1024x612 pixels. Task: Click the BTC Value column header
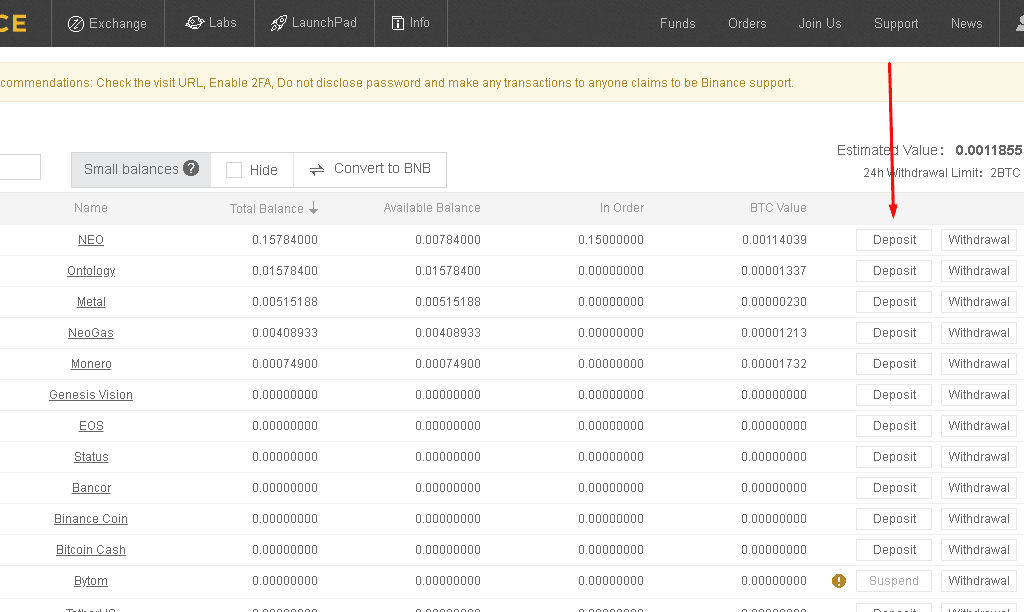pyautogui.click(x=778, y=208)
